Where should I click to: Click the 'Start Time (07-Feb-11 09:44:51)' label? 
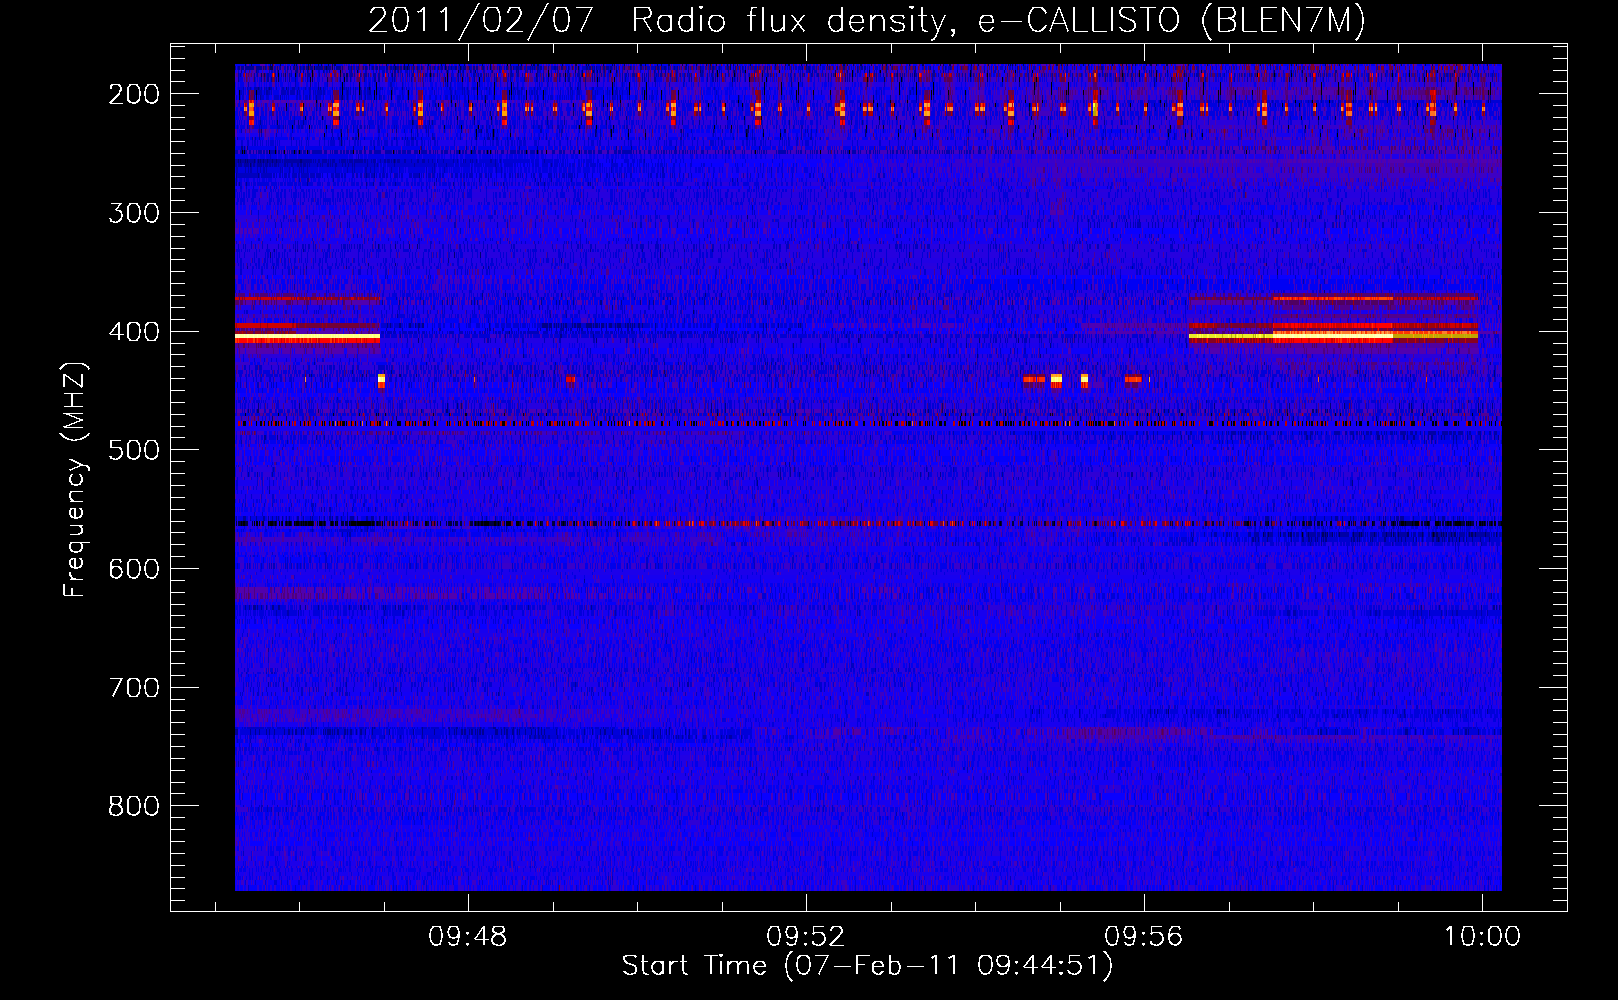[x=867, y=966]
